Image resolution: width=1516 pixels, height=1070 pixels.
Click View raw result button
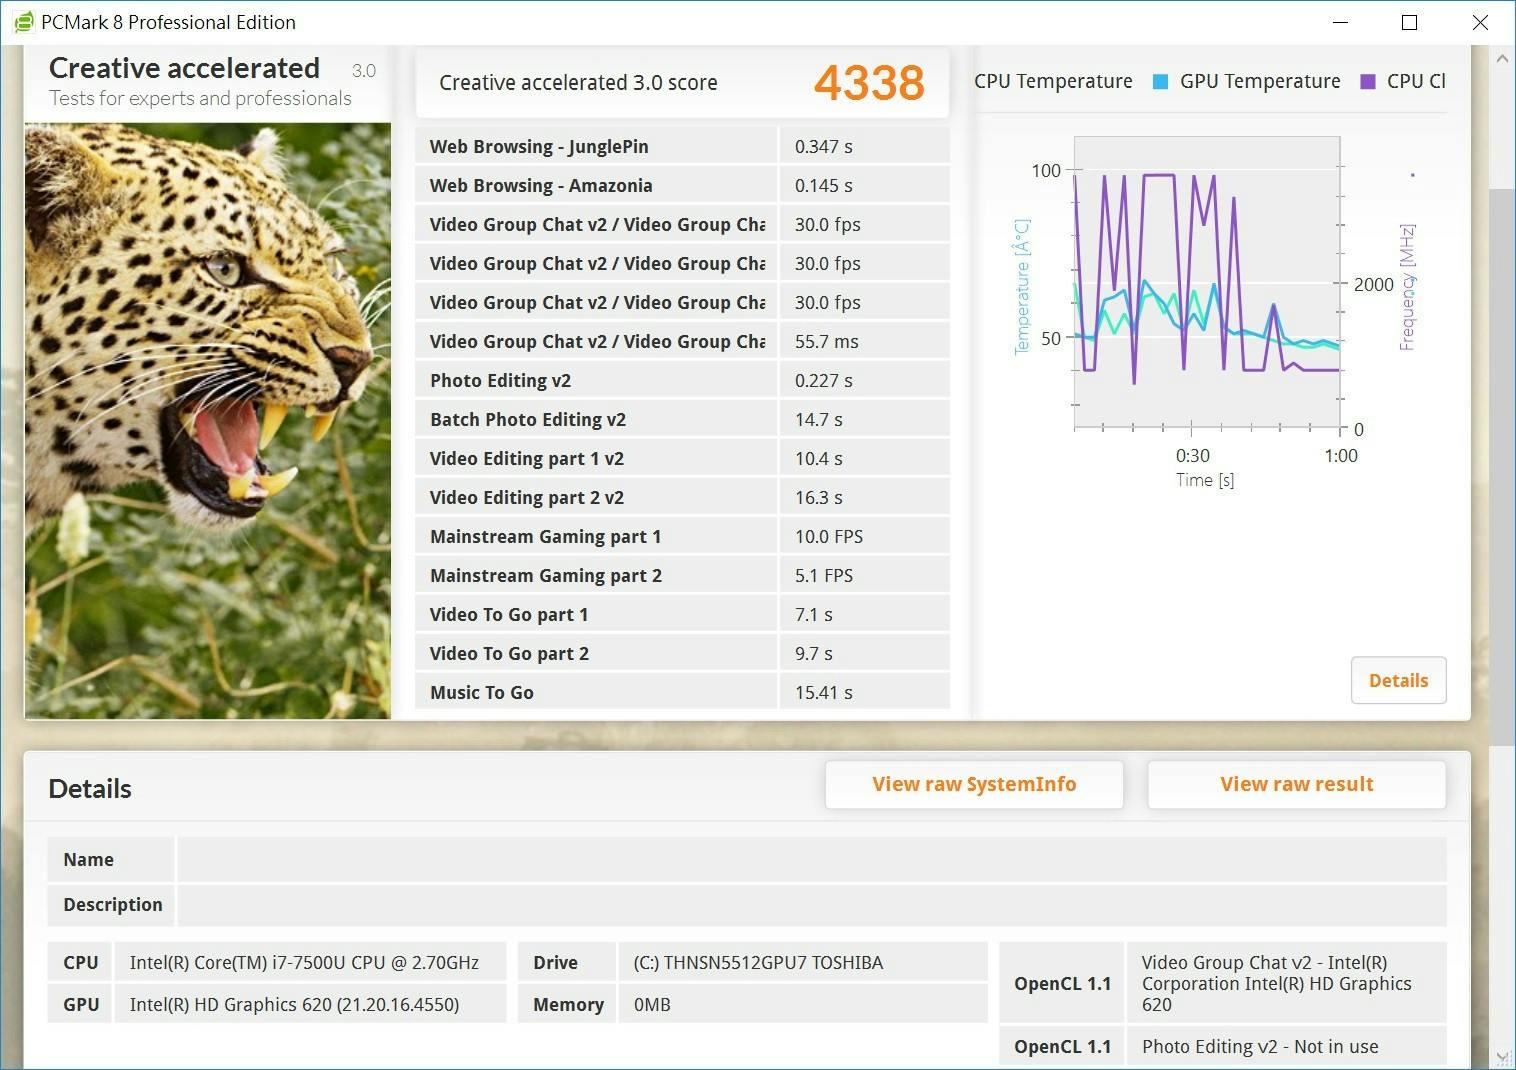pyautogui.click(x=1296, y=785)
